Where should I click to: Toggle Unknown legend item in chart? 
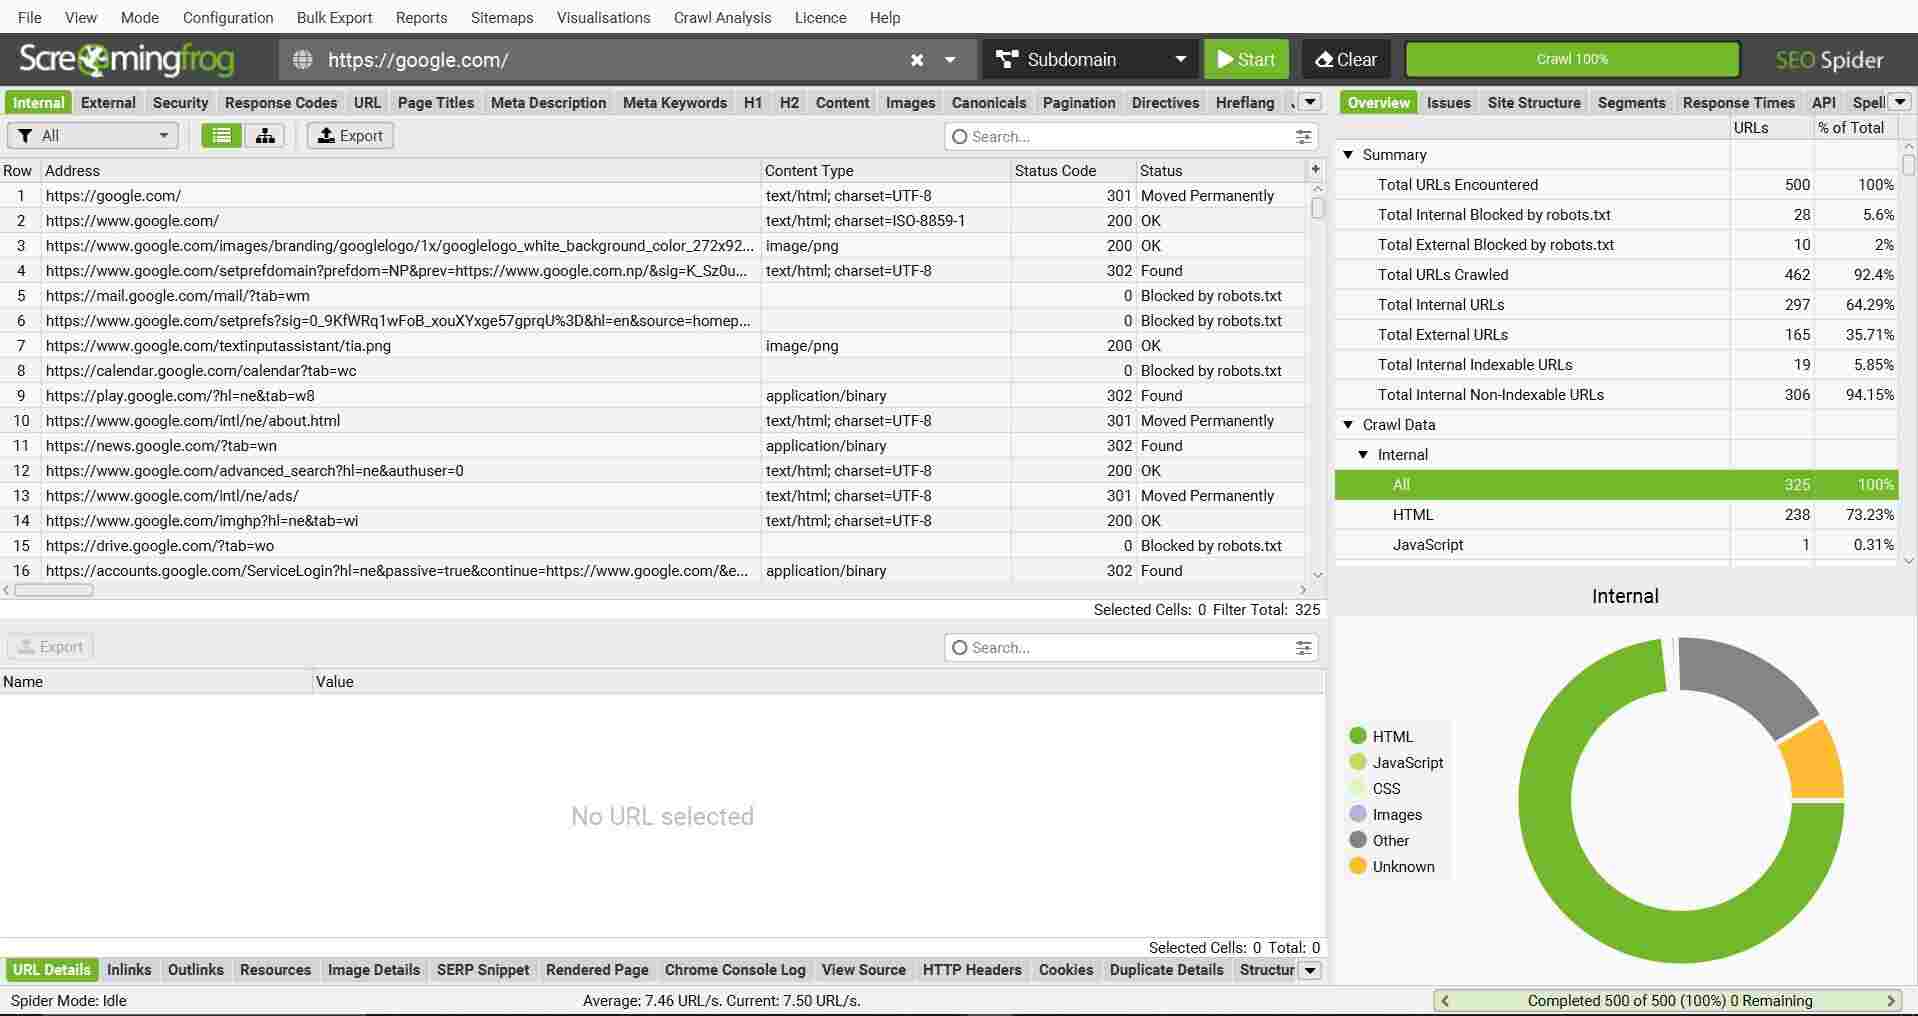1392,866
